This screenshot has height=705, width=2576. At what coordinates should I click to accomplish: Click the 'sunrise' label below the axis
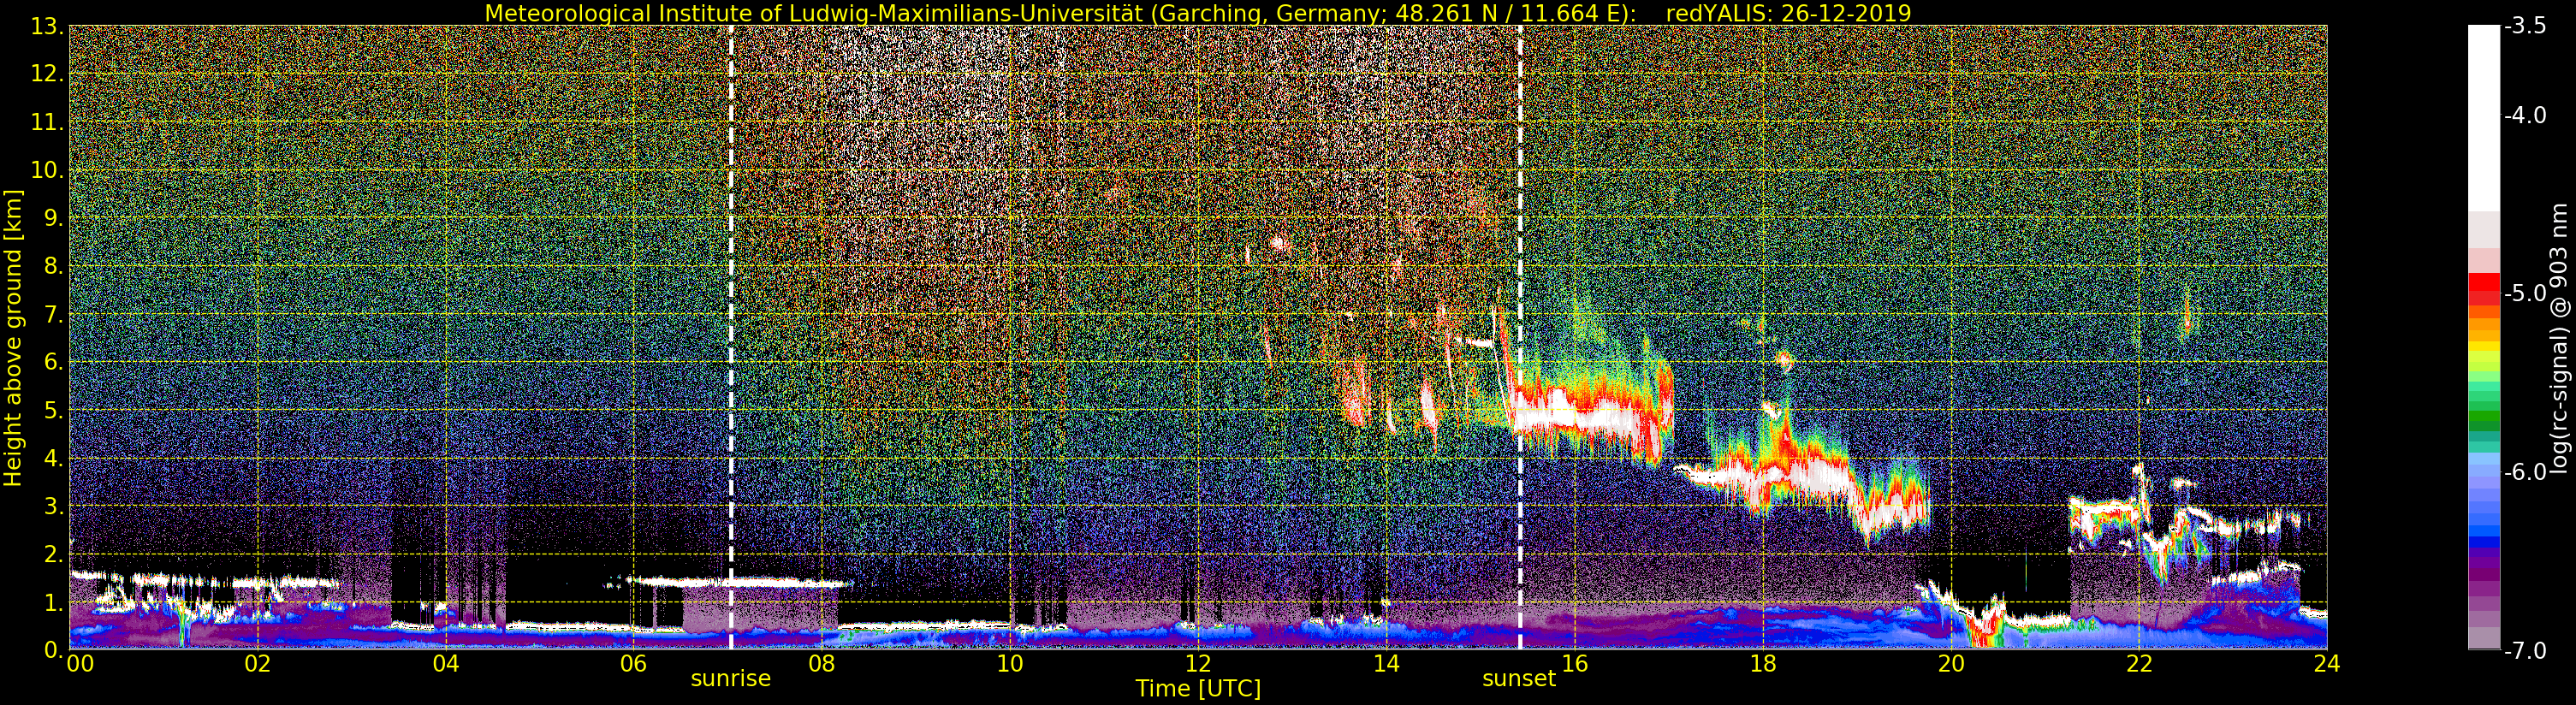pyautogui.click(x=731, y=679)
